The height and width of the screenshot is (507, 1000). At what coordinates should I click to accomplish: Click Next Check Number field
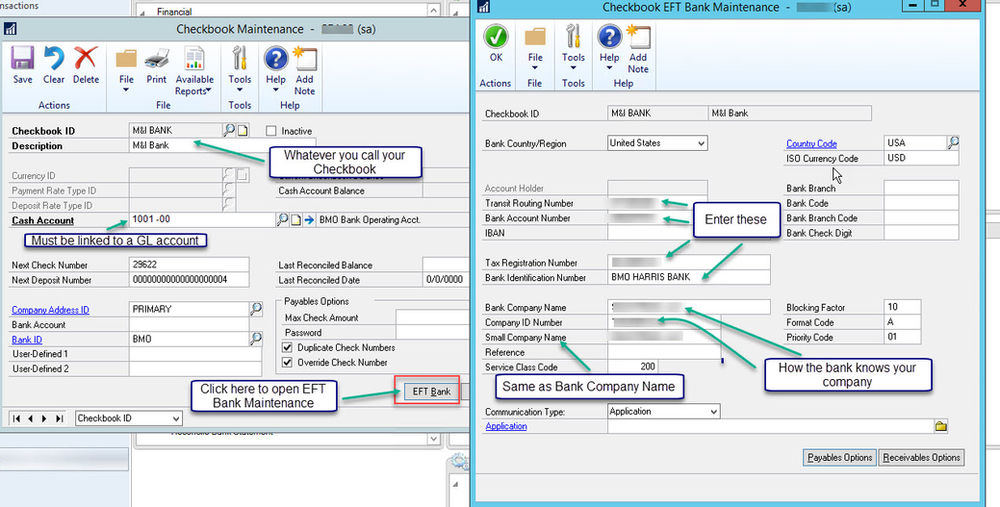coord(189,264)
